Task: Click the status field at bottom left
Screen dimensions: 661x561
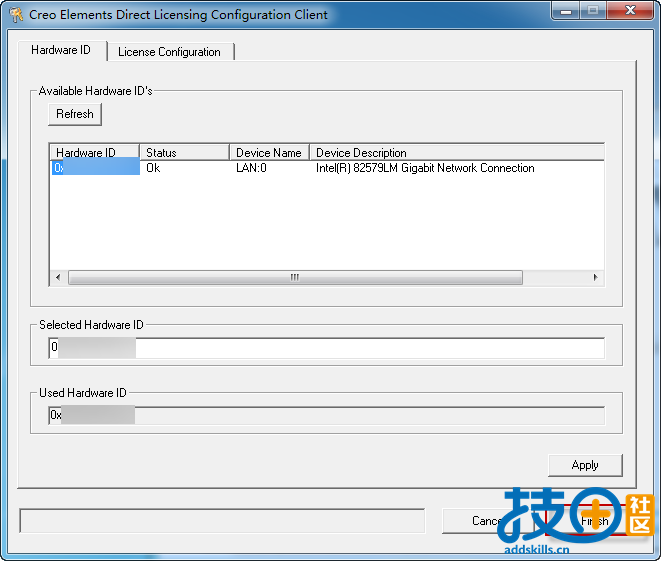Action: pyautogui.click(x=222, y=521)
